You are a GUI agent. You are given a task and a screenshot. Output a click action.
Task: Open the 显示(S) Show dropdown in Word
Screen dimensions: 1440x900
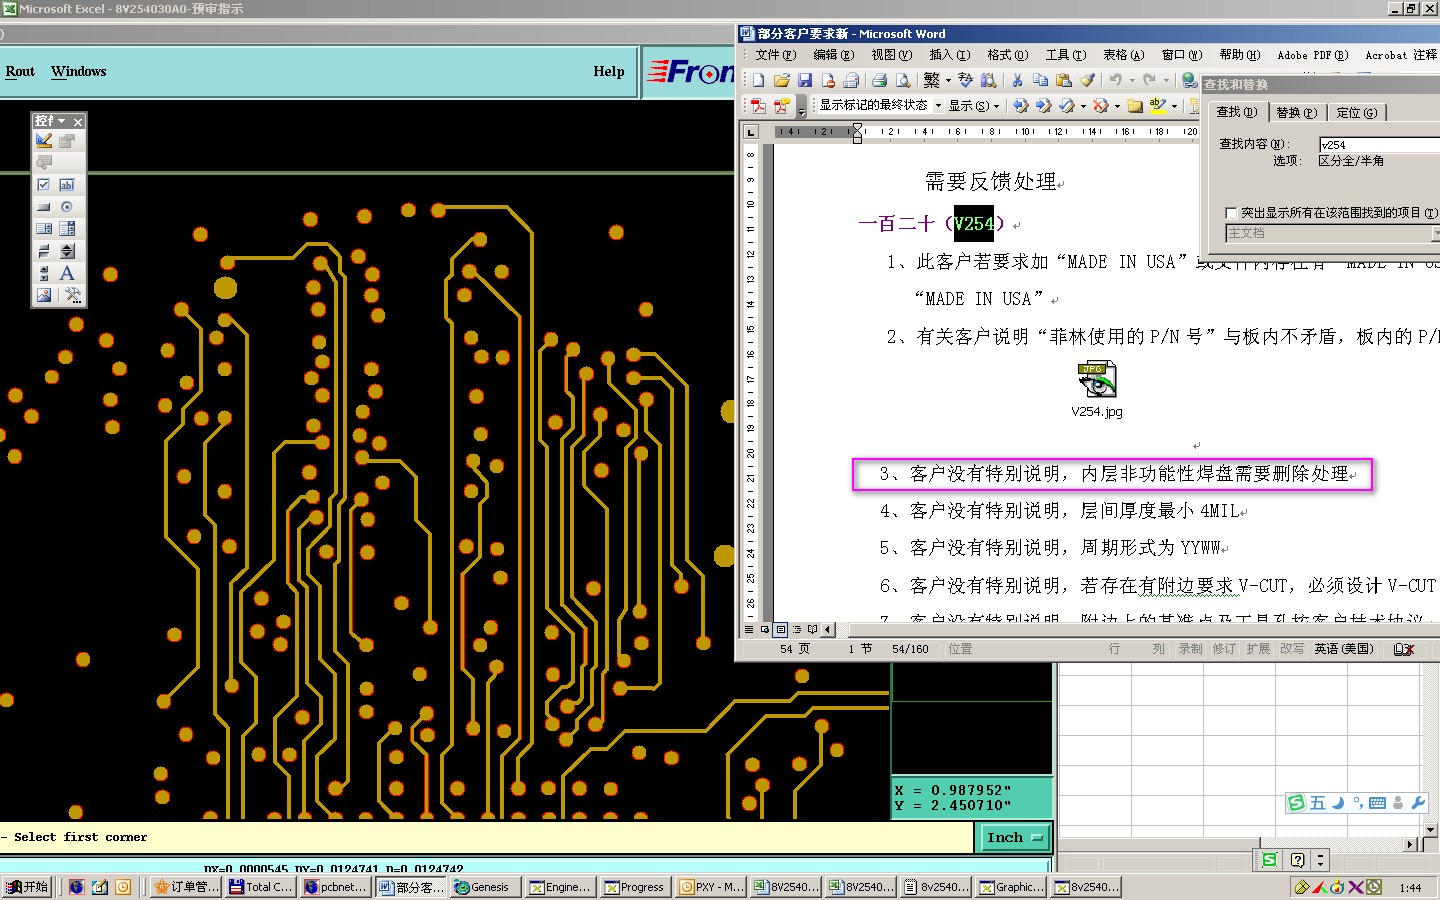click(973, 105)
